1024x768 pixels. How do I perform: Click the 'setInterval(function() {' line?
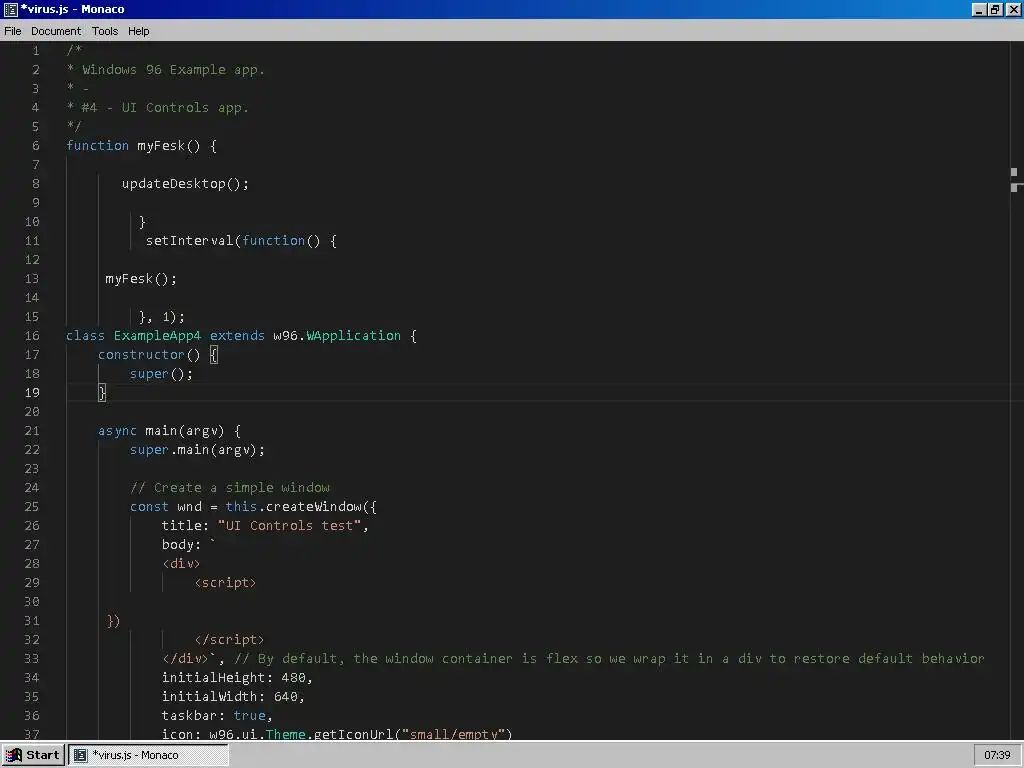[241, 240]
